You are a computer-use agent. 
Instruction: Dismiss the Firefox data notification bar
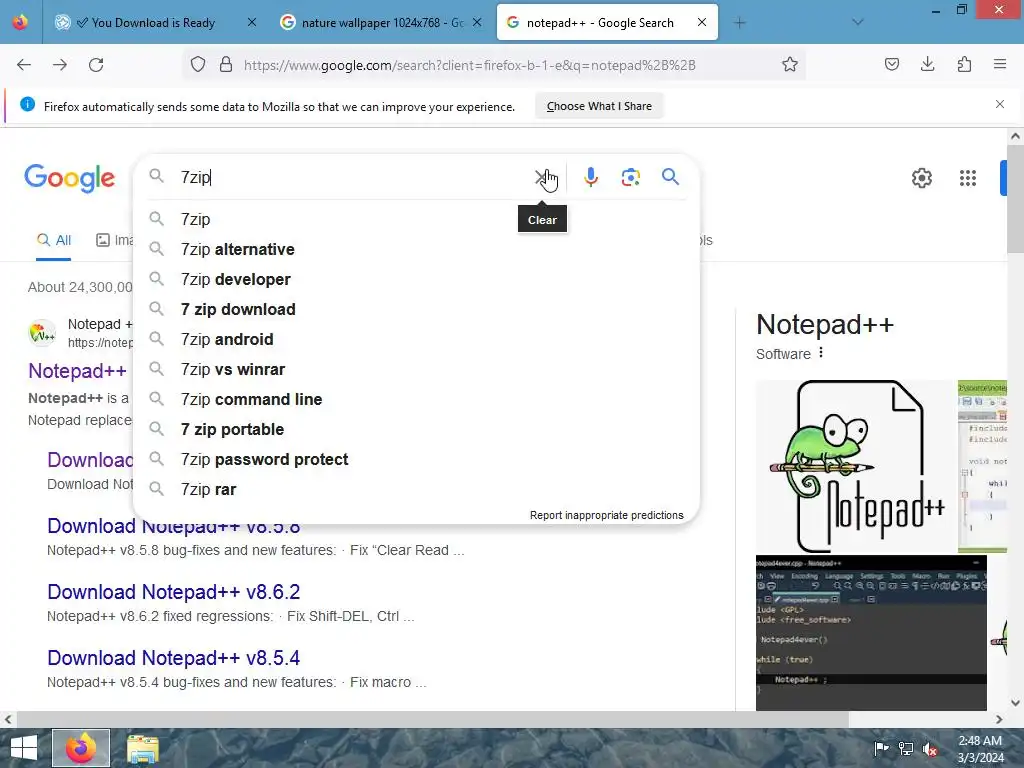point(999,104)
